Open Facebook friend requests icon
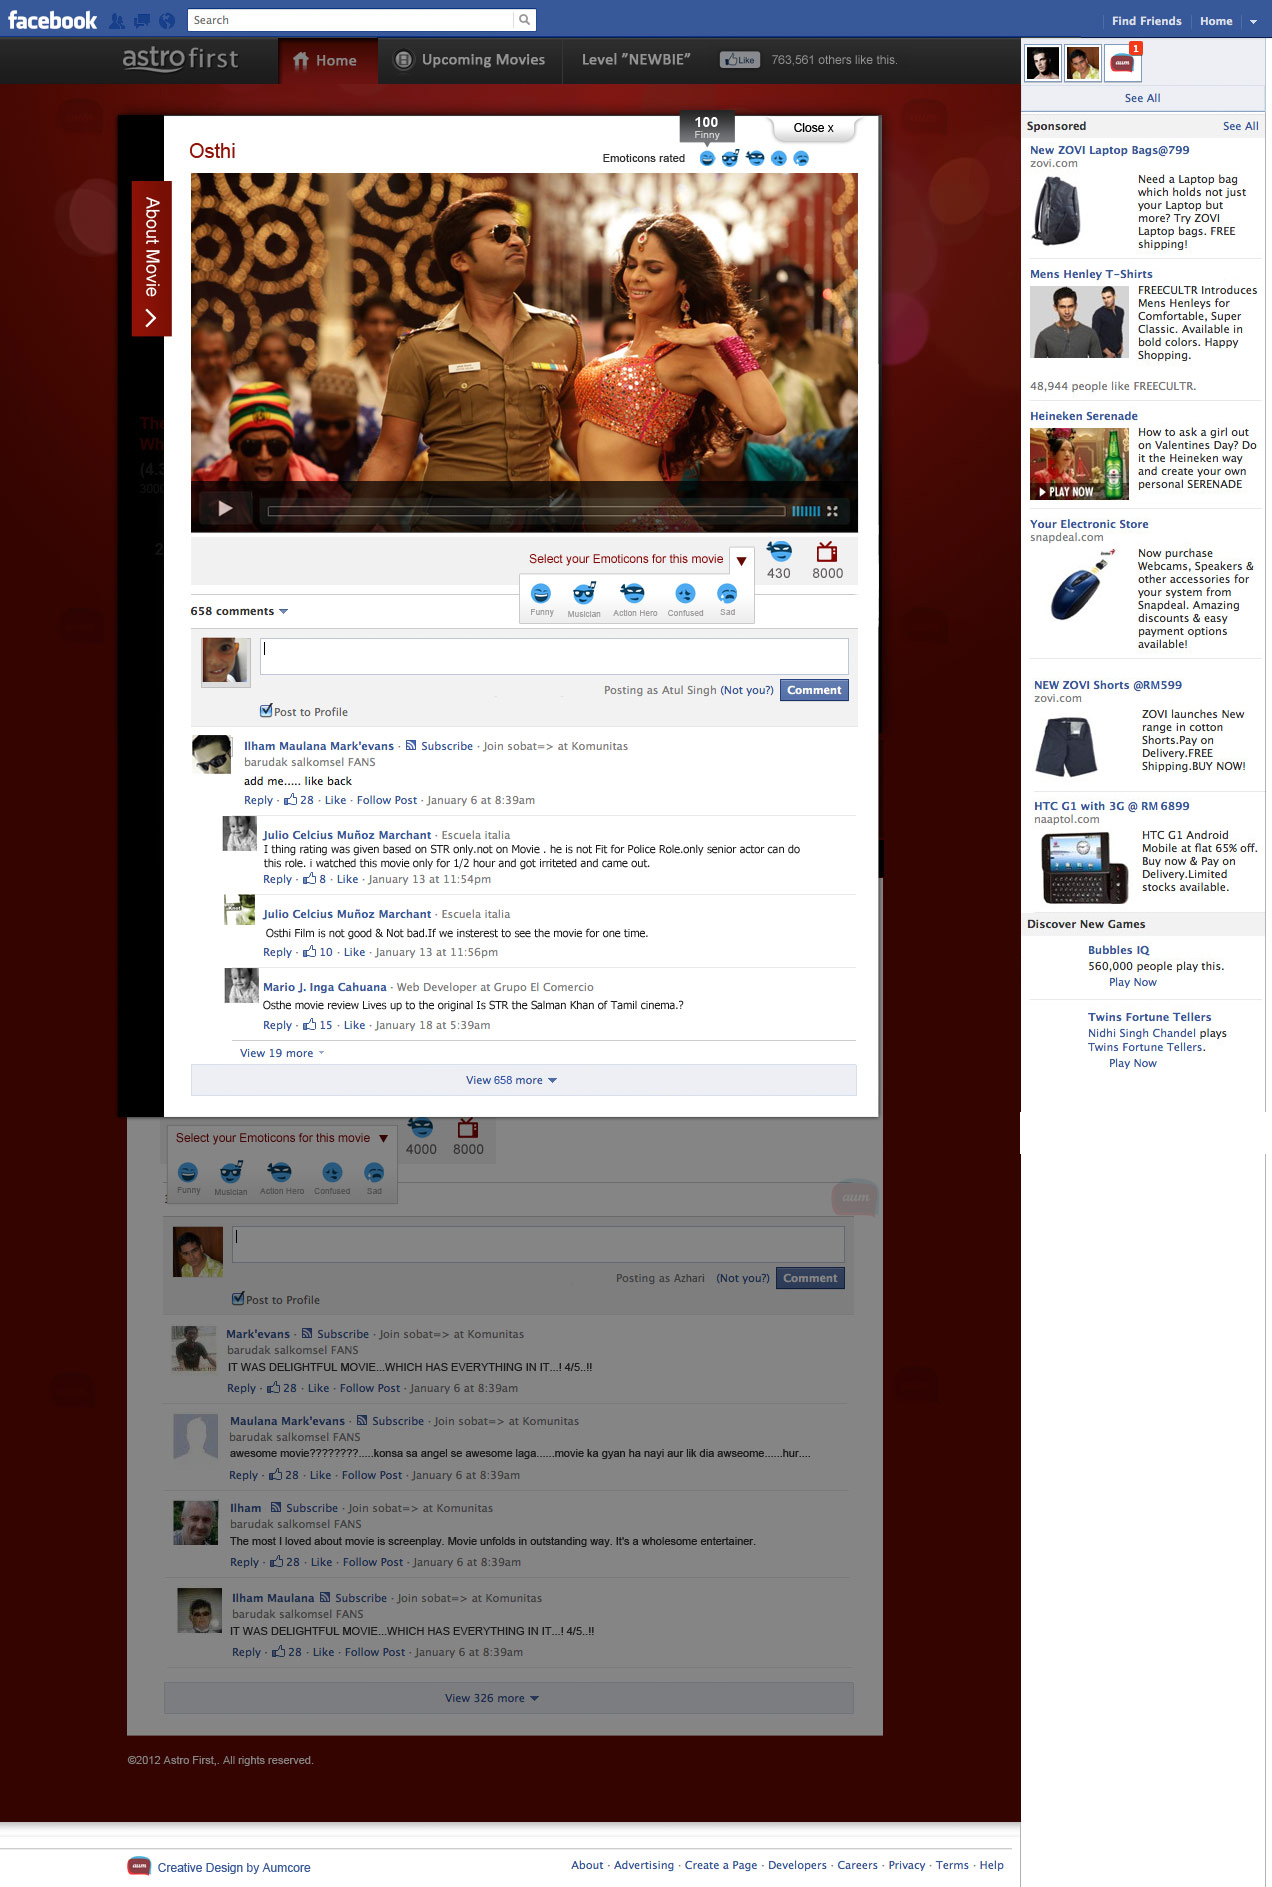The width and height of the screenshot is (1272, 1887). click(x=117, y=20)
